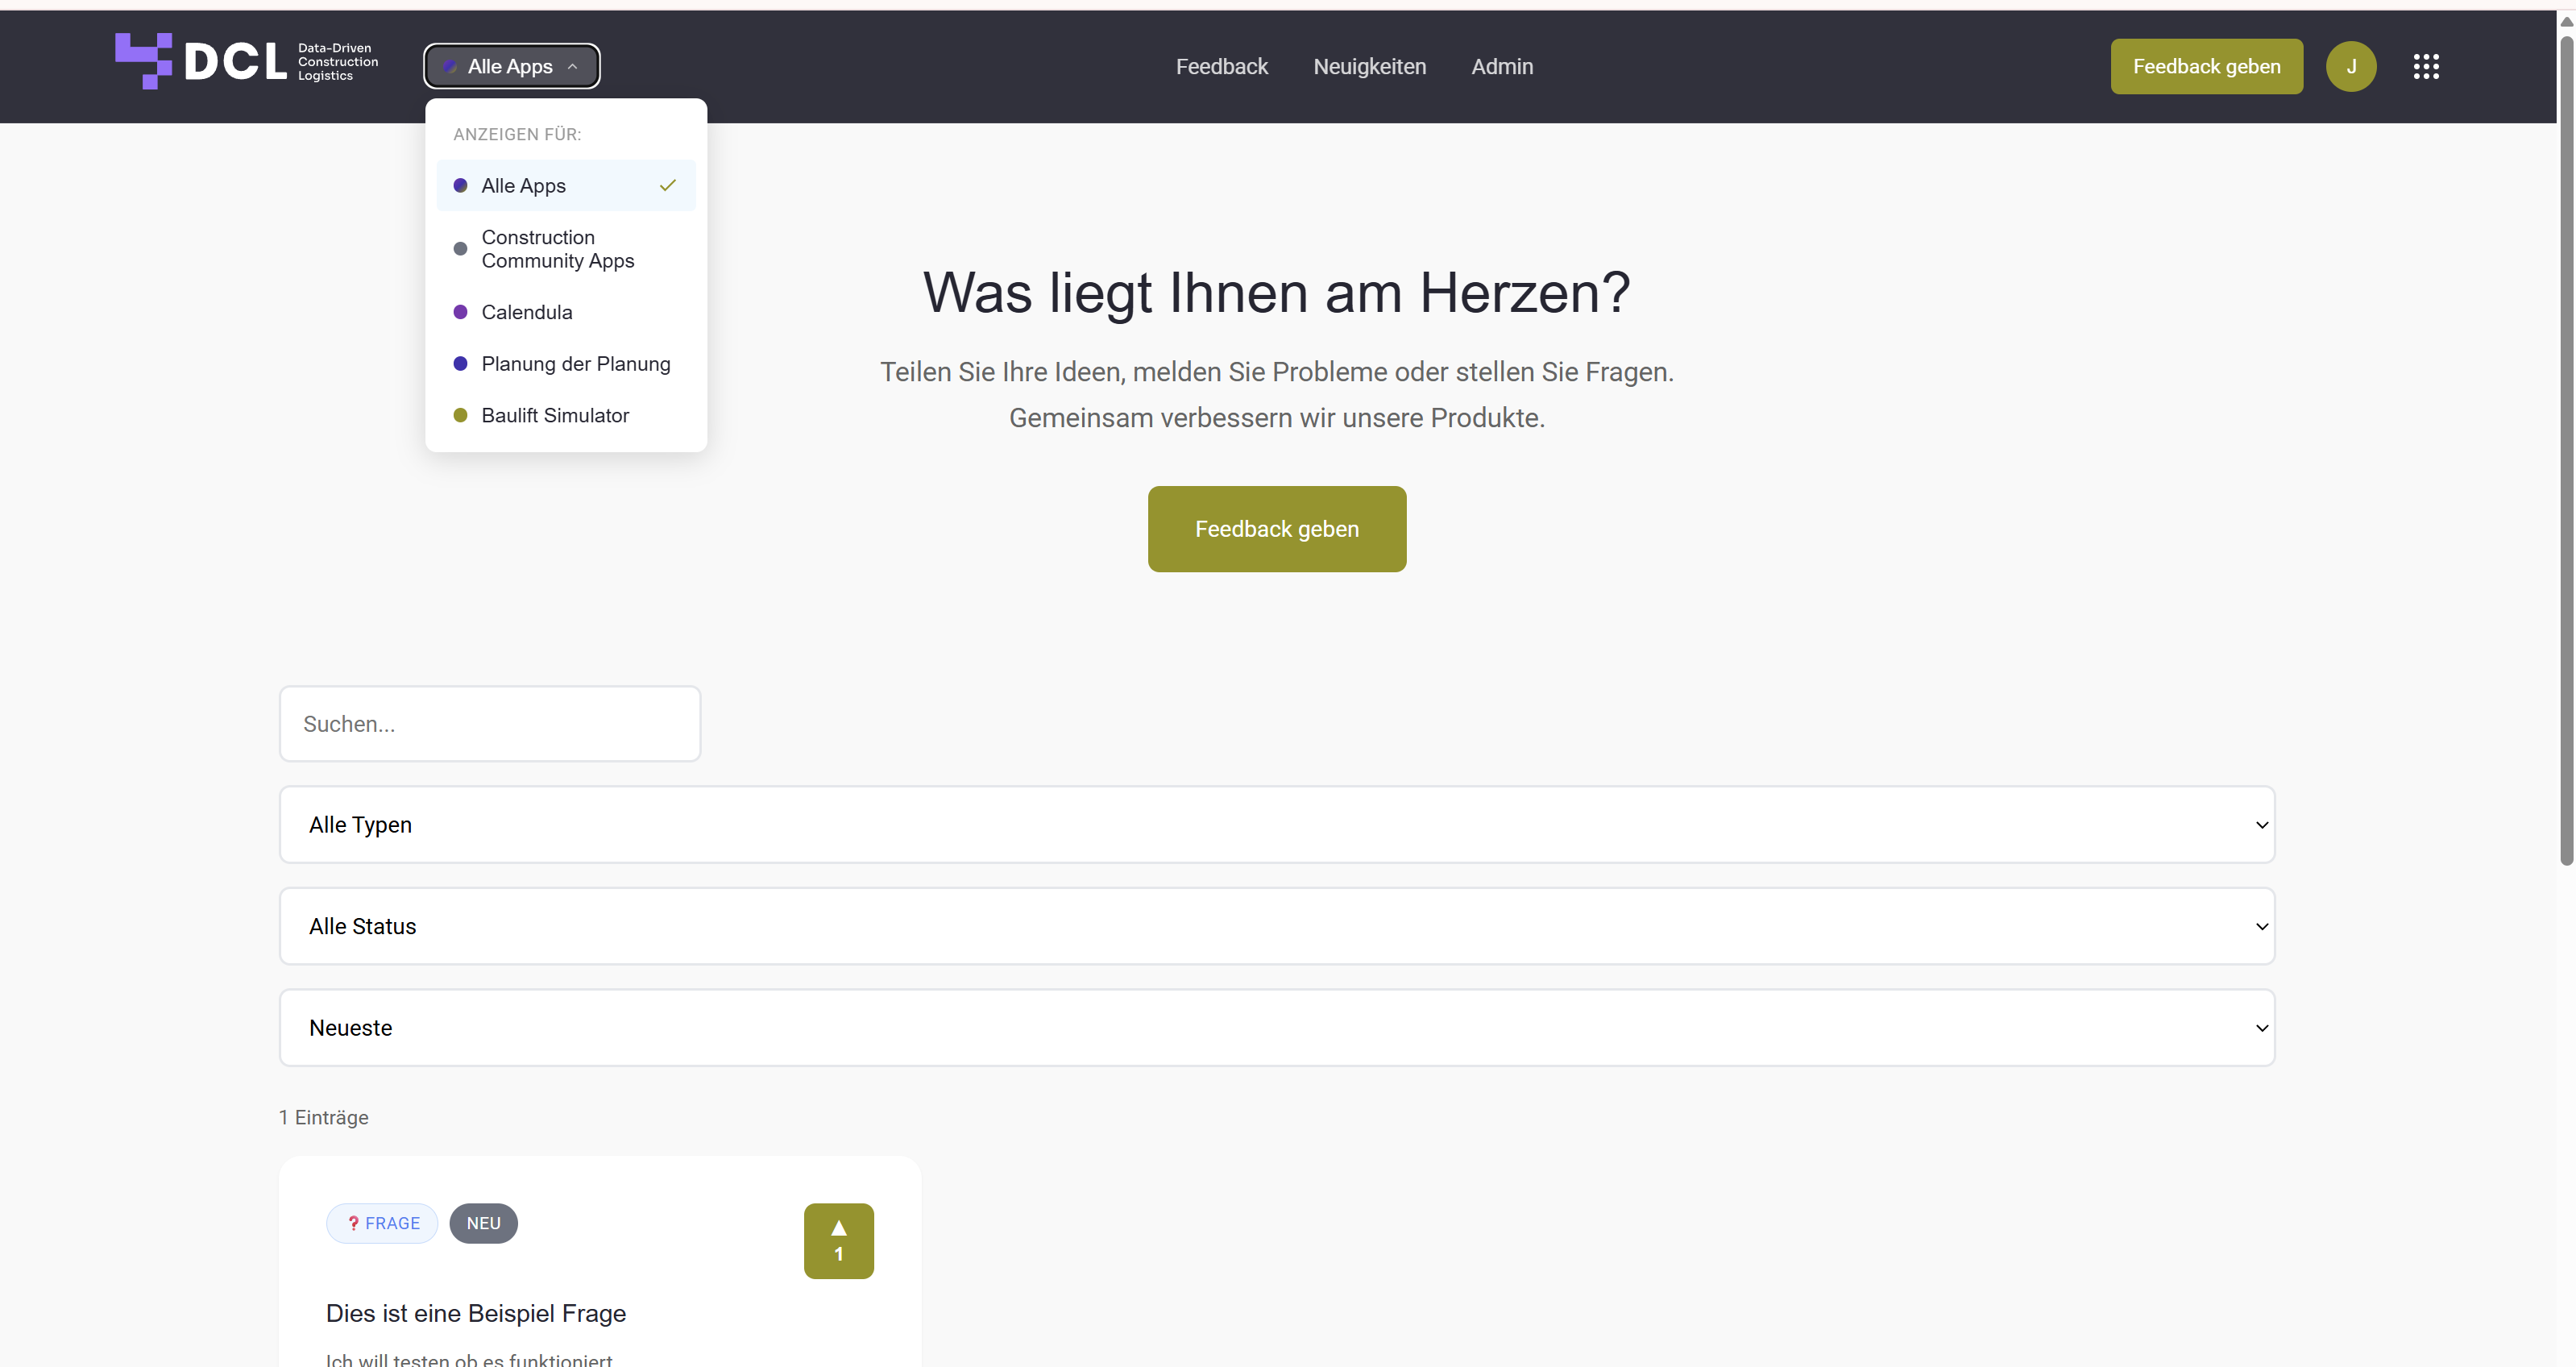Focus the Suchen search field
The width and height of the screenshot is (2576, 1367).
pos(490,724)
